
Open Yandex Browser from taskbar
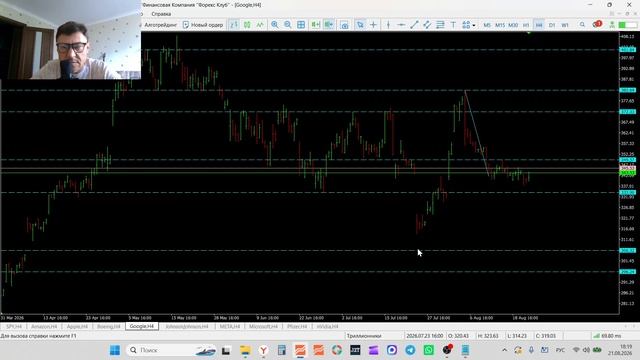(x=263, y=350)
